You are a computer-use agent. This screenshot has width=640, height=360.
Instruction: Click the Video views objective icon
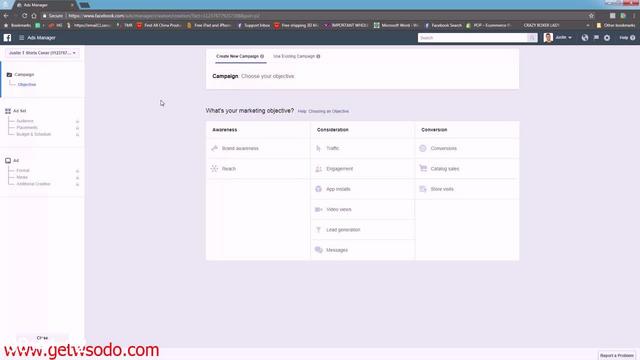tap(318, 209)
